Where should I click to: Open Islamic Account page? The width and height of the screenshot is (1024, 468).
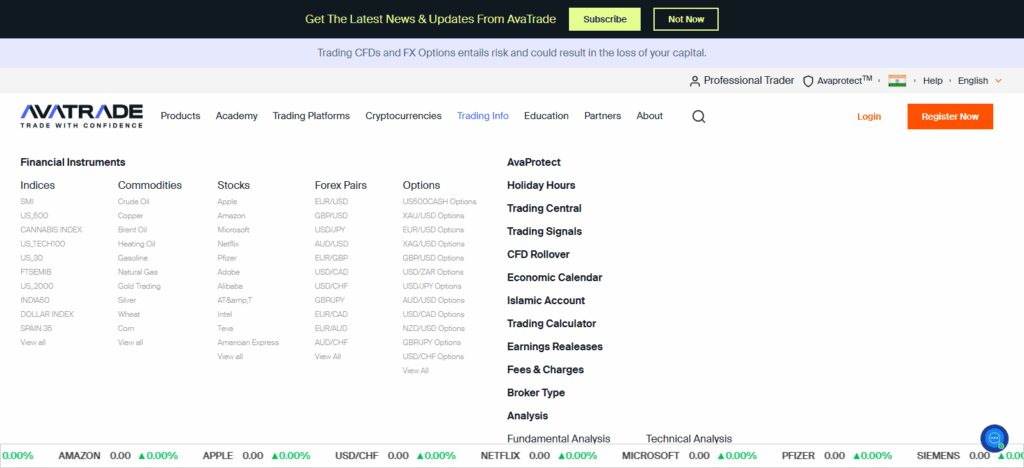tap(546, 300)
